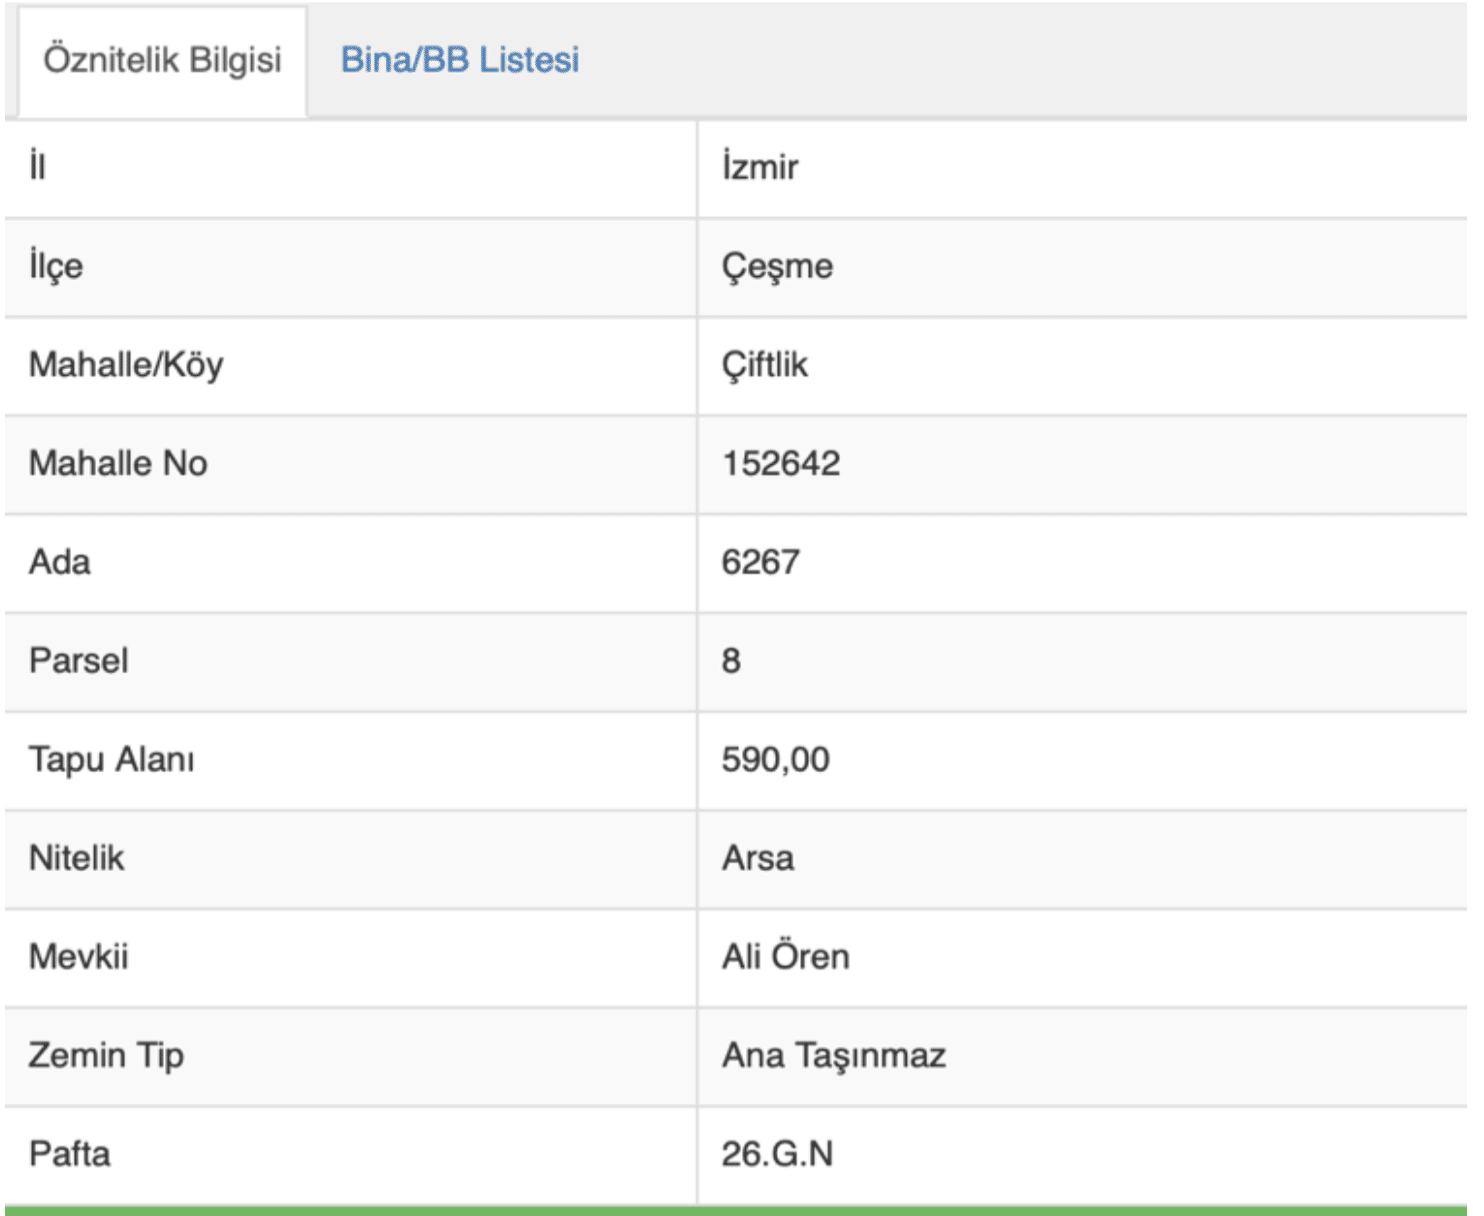Click the Mevkii value Ali Ören
The height and width of the screenshot is (1216, 1484).
click(x=785, y=957)
